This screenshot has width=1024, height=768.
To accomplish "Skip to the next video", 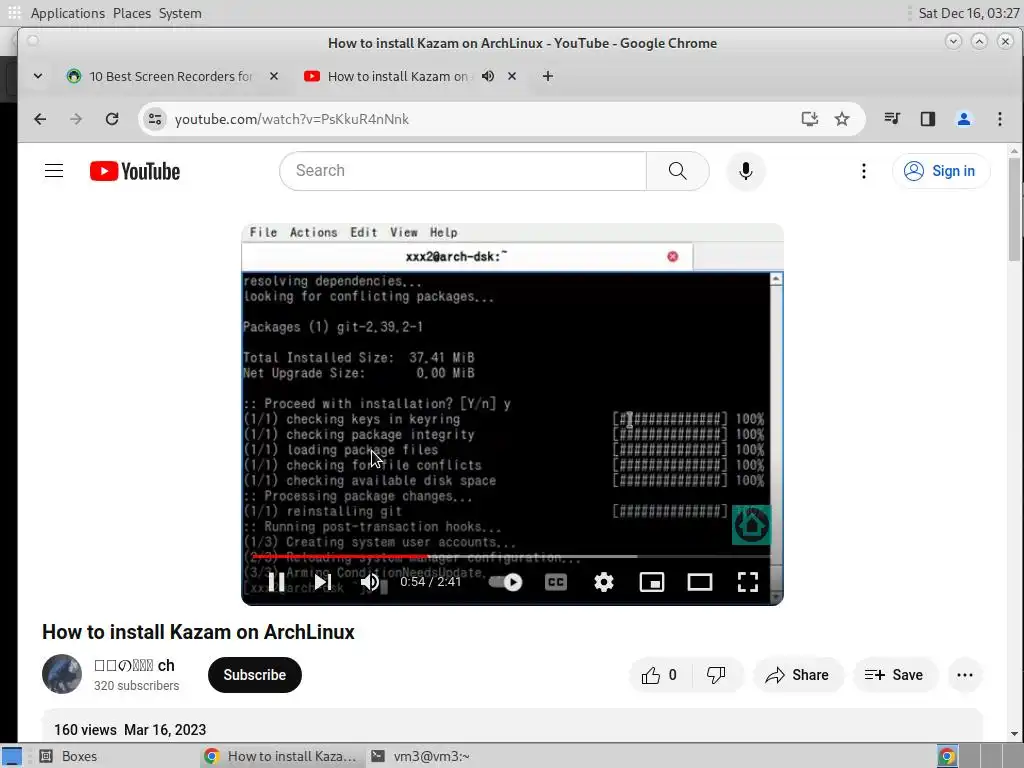I will tap(323, 582).
